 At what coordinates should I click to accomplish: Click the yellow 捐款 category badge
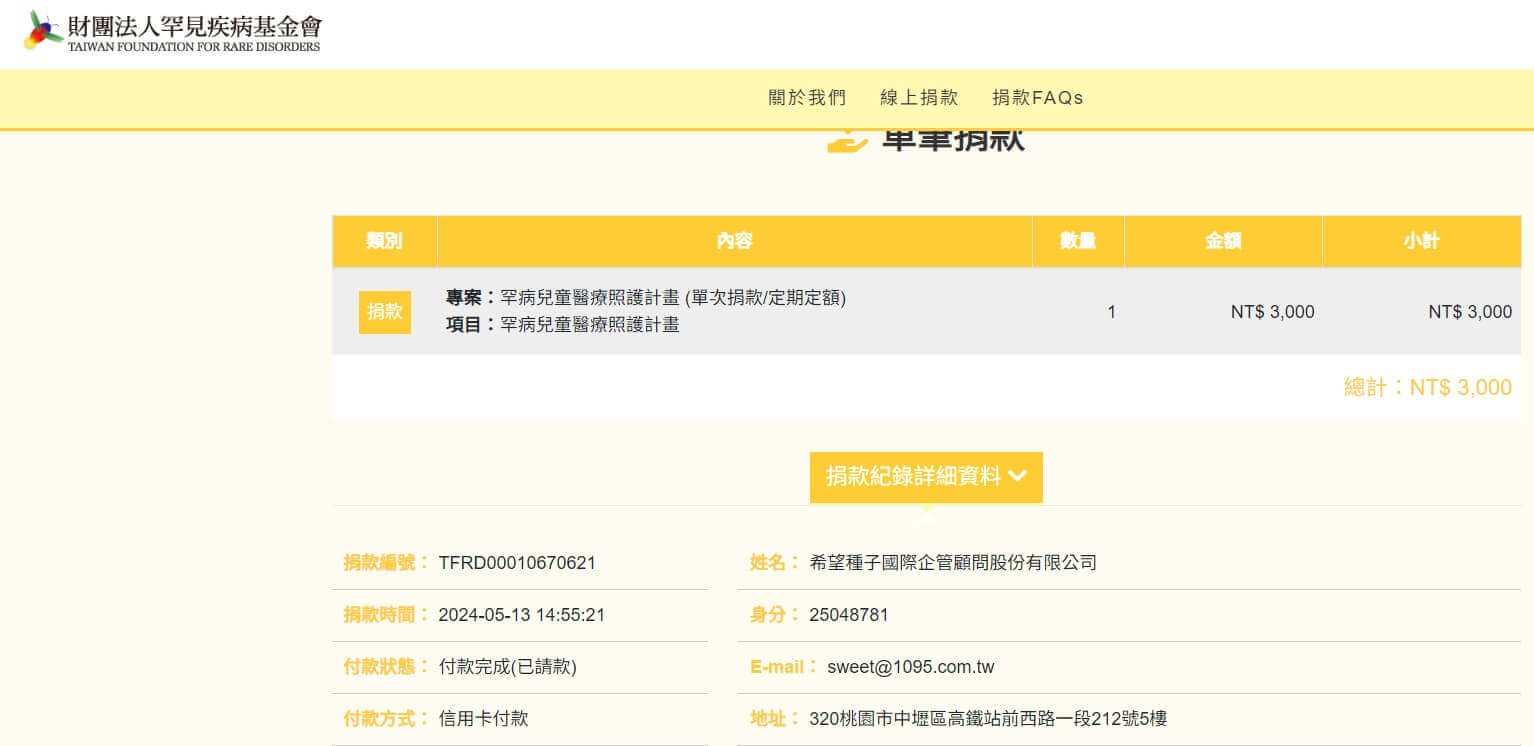(384, 311)
